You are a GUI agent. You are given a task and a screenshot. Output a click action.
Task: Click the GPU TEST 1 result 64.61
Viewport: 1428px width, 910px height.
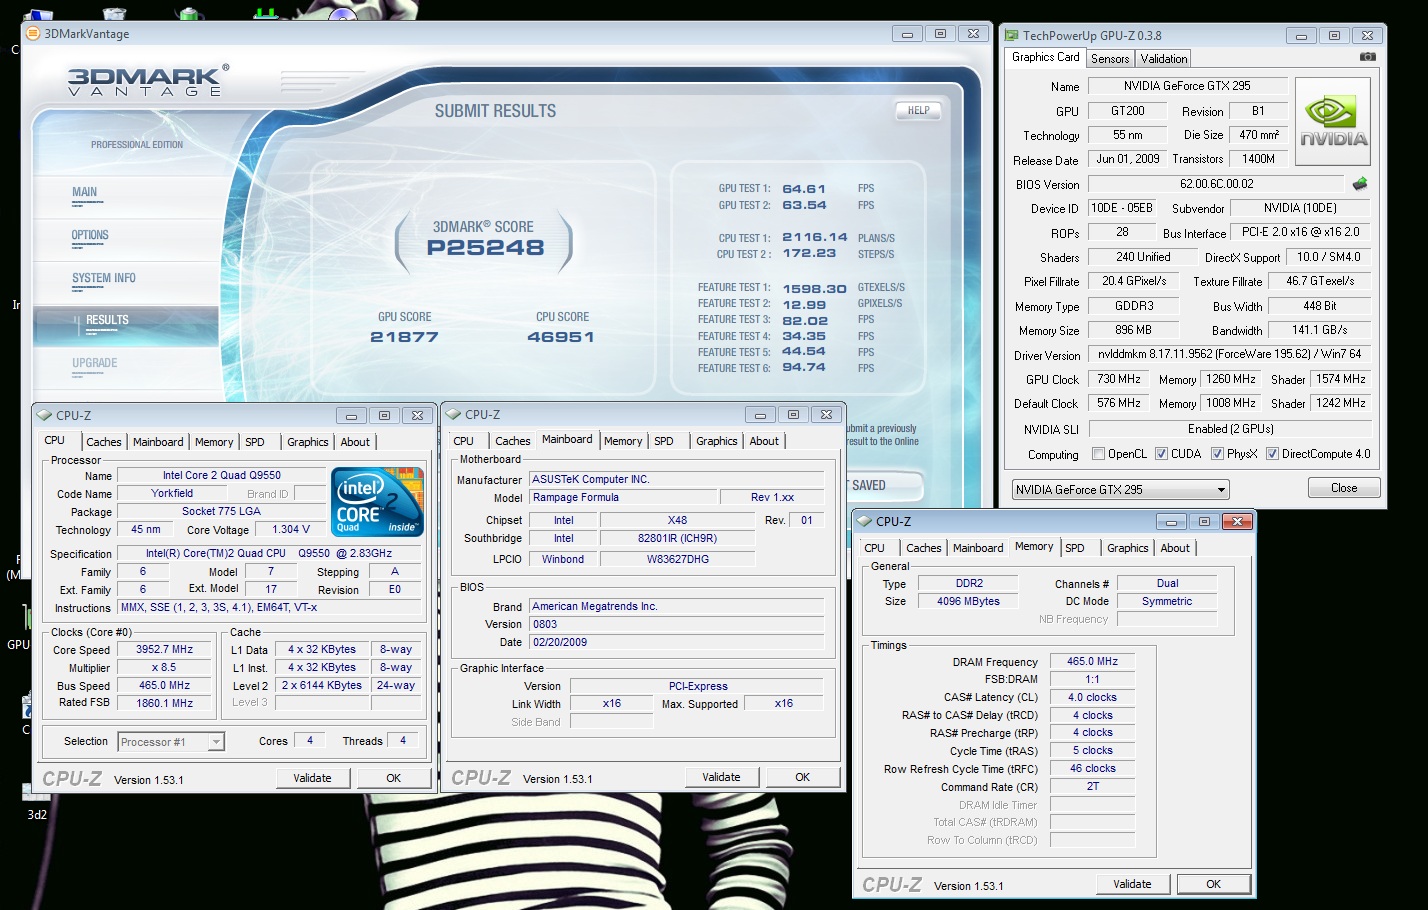pyautogui.click(x=804, y=188)
